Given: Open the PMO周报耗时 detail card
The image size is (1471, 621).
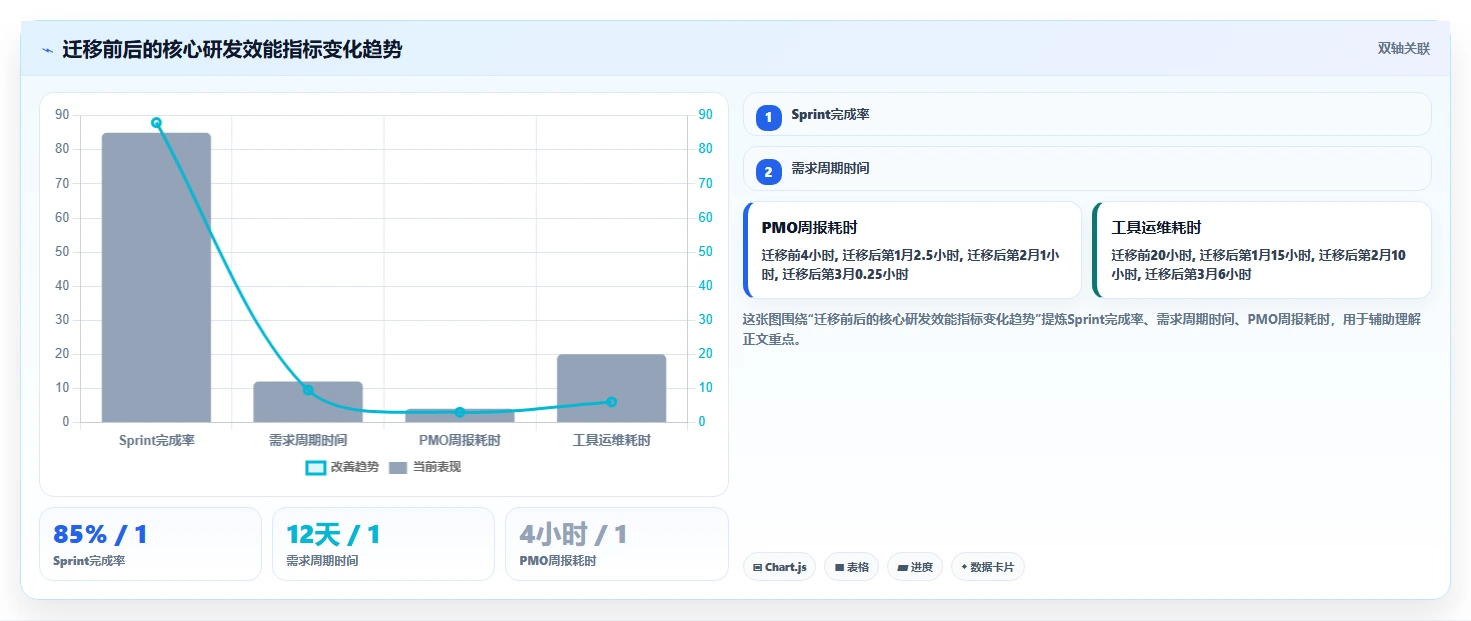Looking at the screenshot, I should pyautogui.click(x=912, y=250).
